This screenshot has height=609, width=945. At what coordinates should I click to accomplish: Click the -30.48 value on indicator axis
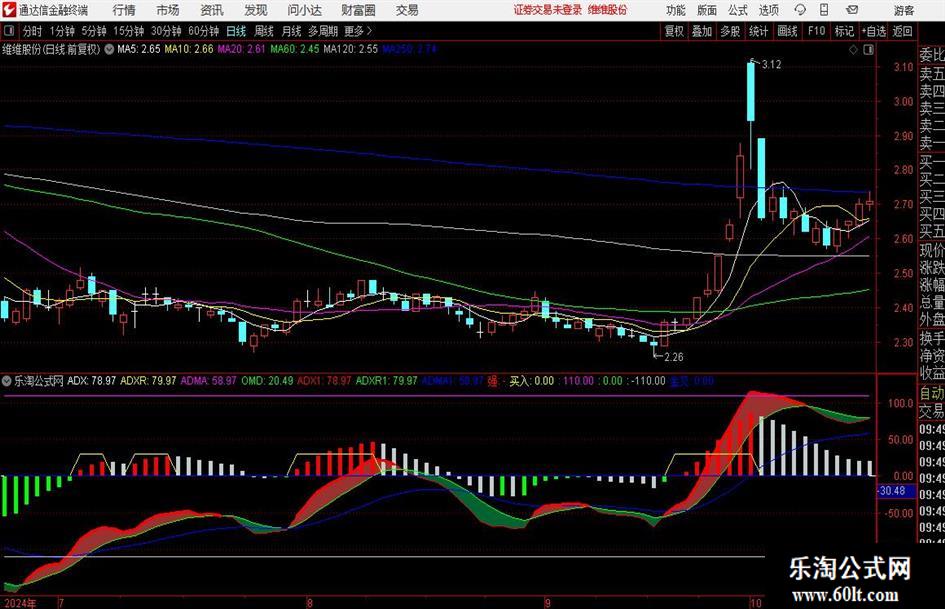pos(892,491)
